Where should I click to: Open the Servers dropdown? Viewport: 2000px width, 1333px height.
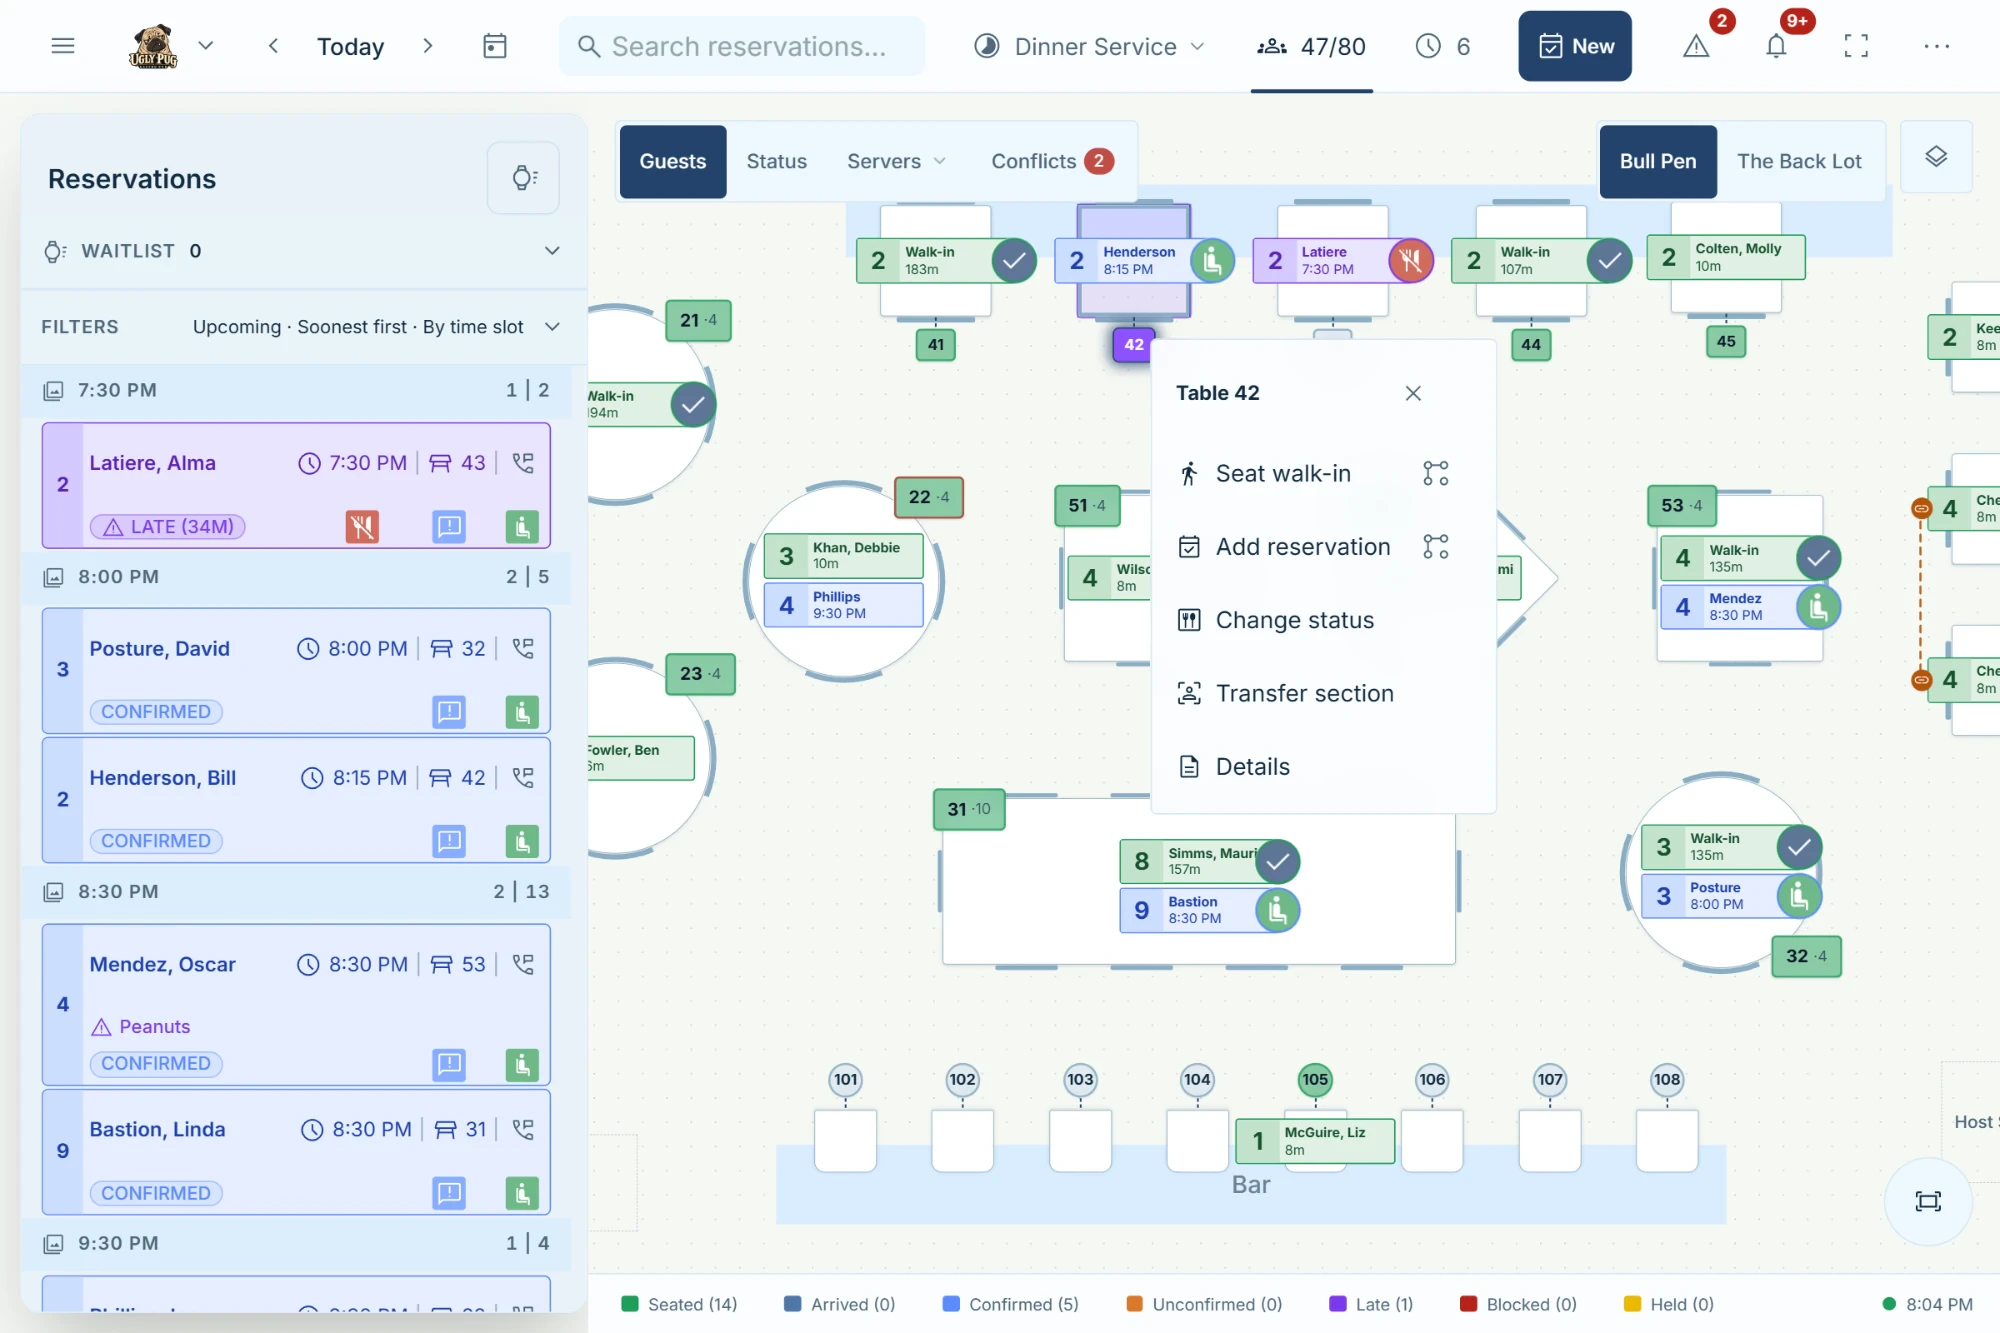click(895, 161)
